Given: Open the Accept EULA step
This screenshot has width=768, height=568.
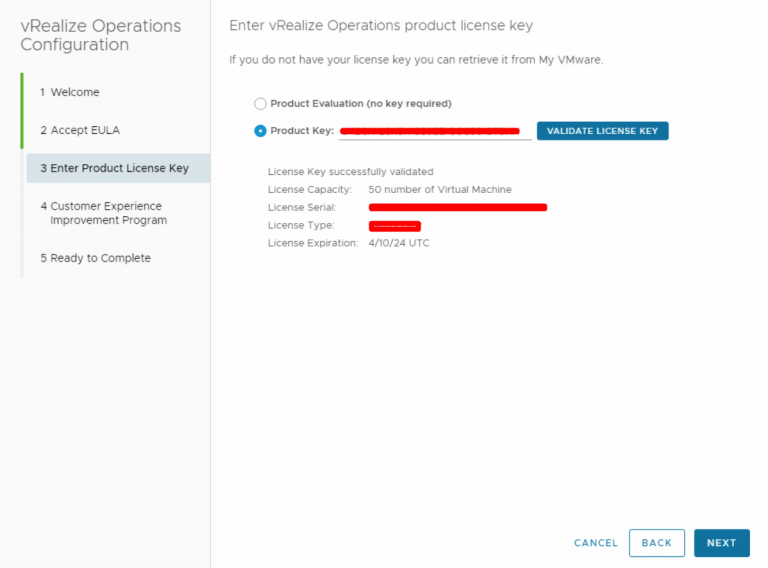Looking at the screenshot, I should (x=80, y=130).
